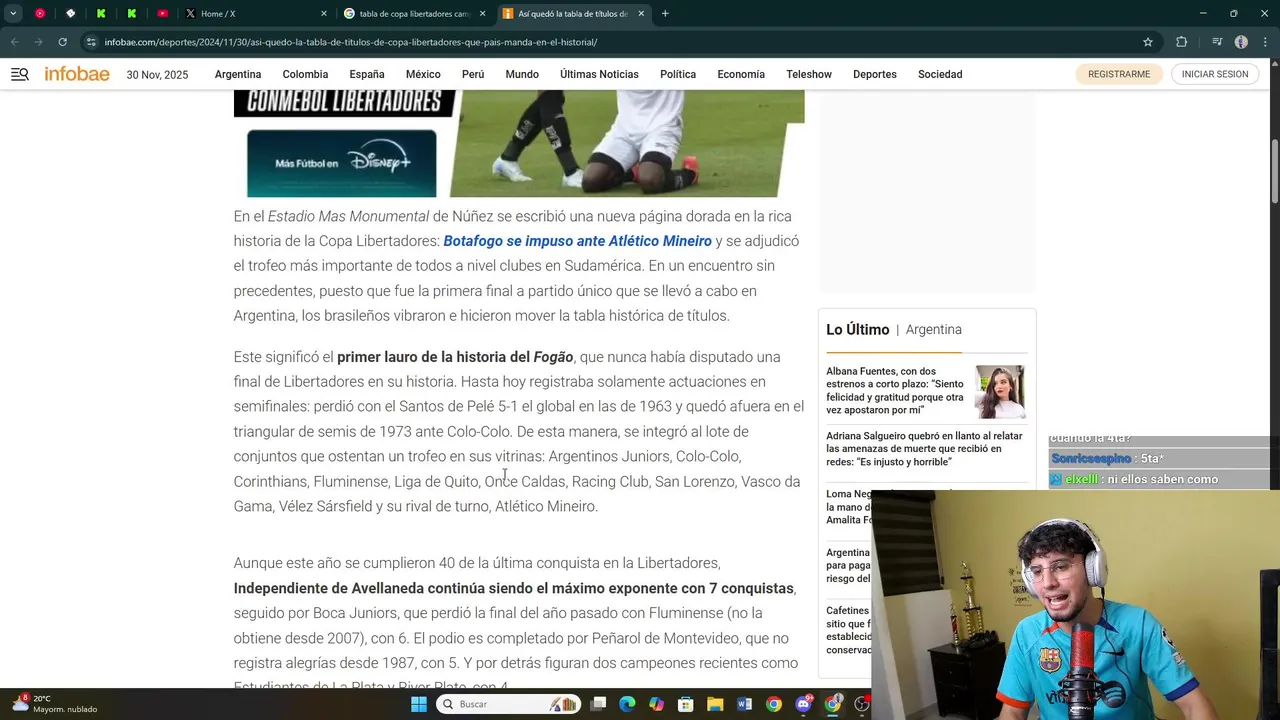Open the Adriana Salgueiro news article
Image resolution: width=1280 pixels, height=720 pixels.
coord(924,449)
